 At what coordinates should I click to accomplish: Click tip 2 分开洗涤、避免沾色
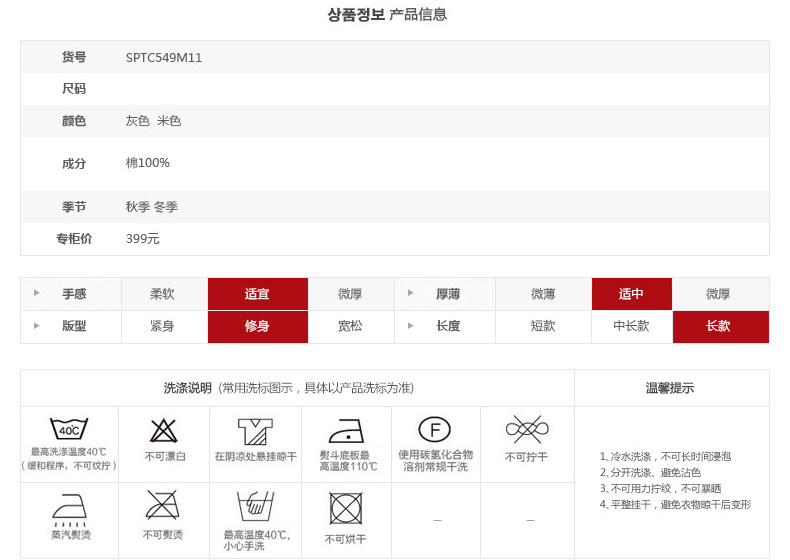650,473
